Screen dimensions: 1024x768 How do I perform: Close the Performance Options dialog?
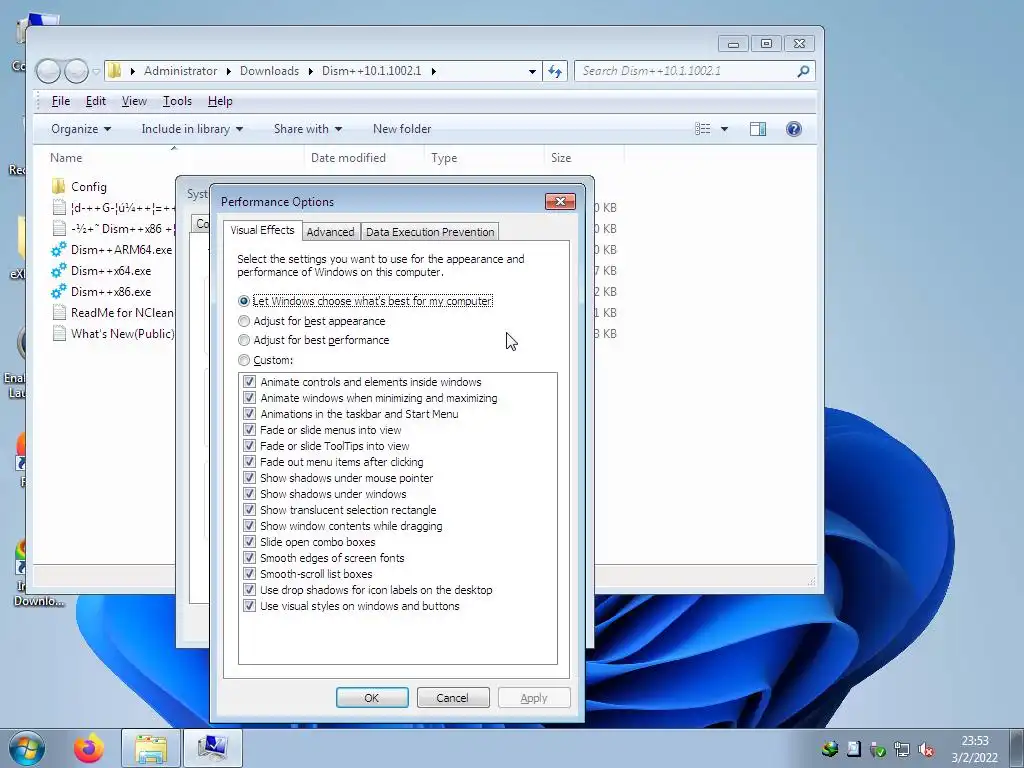pos(560,202)
